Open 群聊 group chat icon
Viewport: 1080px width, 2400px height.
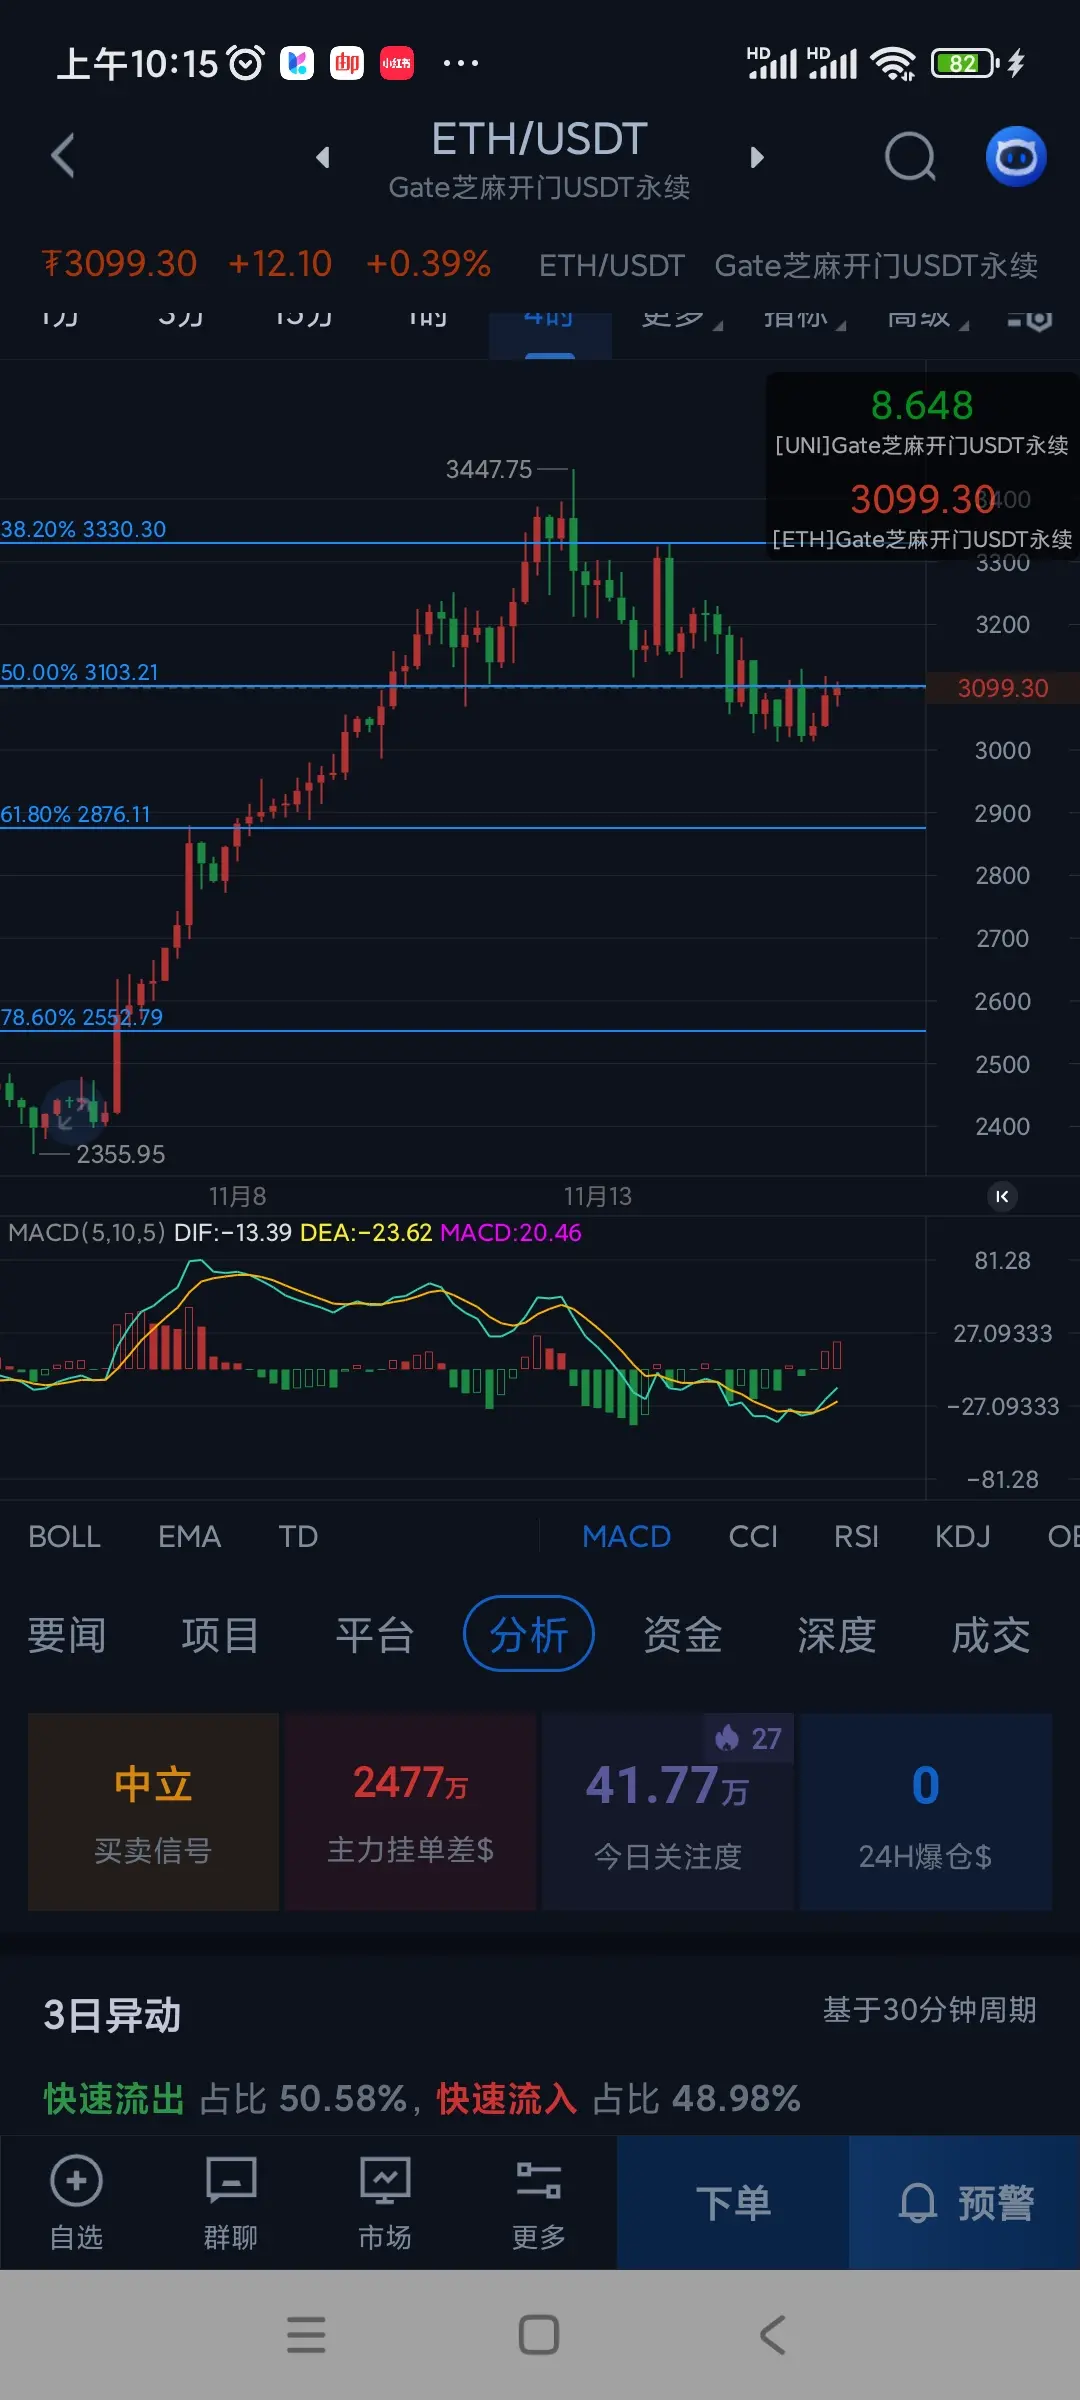pyautogui.click(x=231, y=2203)
